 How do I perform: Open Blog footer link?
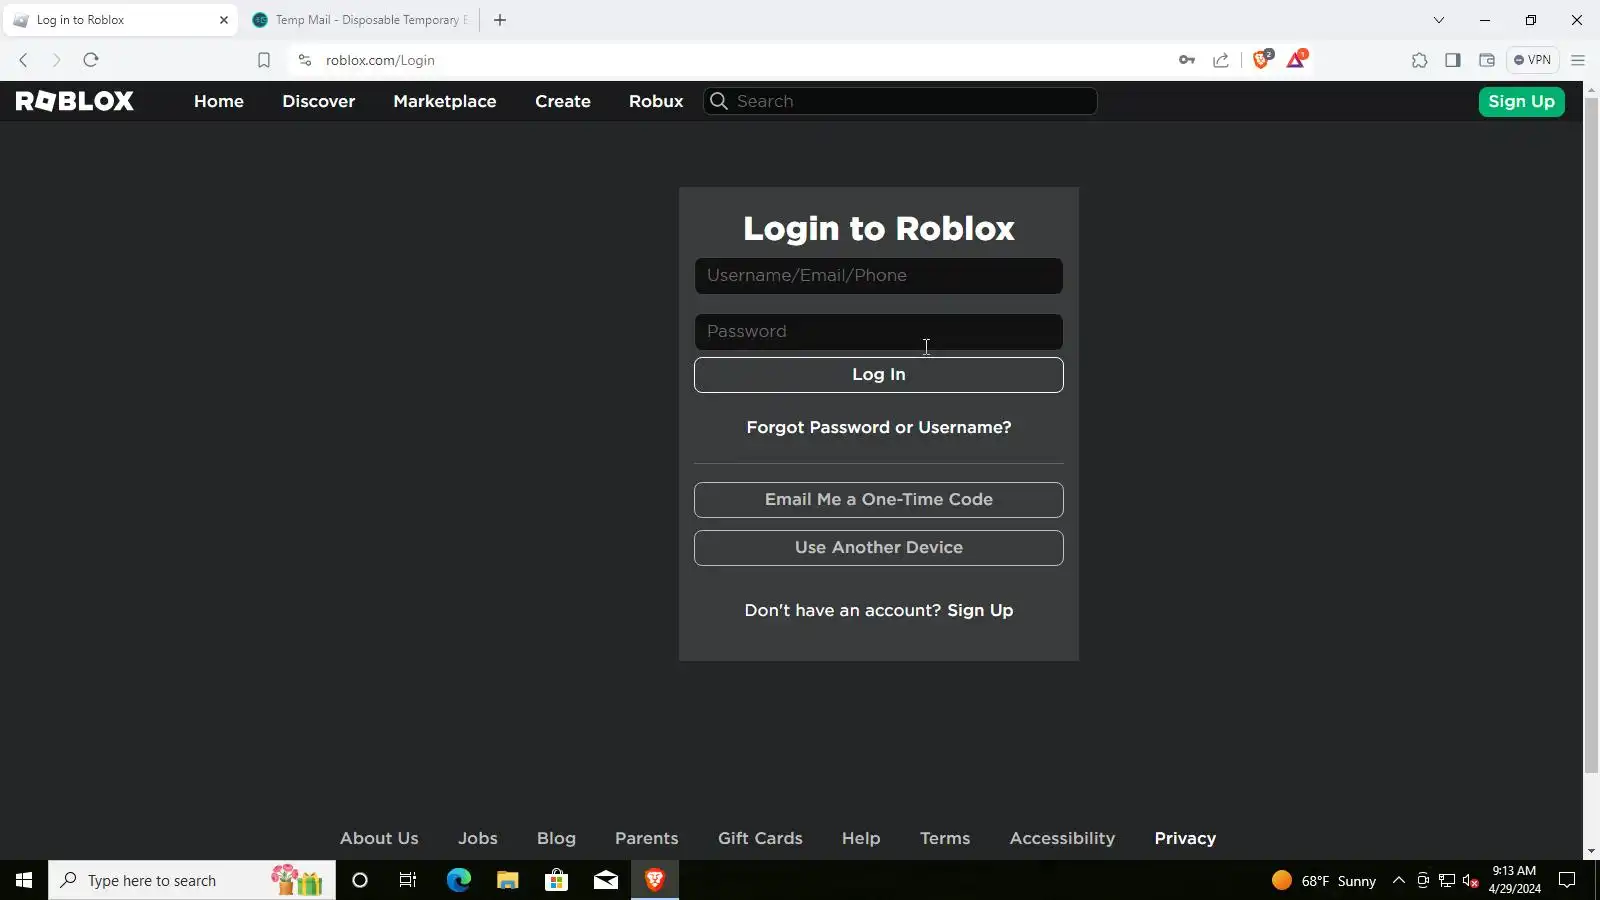point(556,838)
